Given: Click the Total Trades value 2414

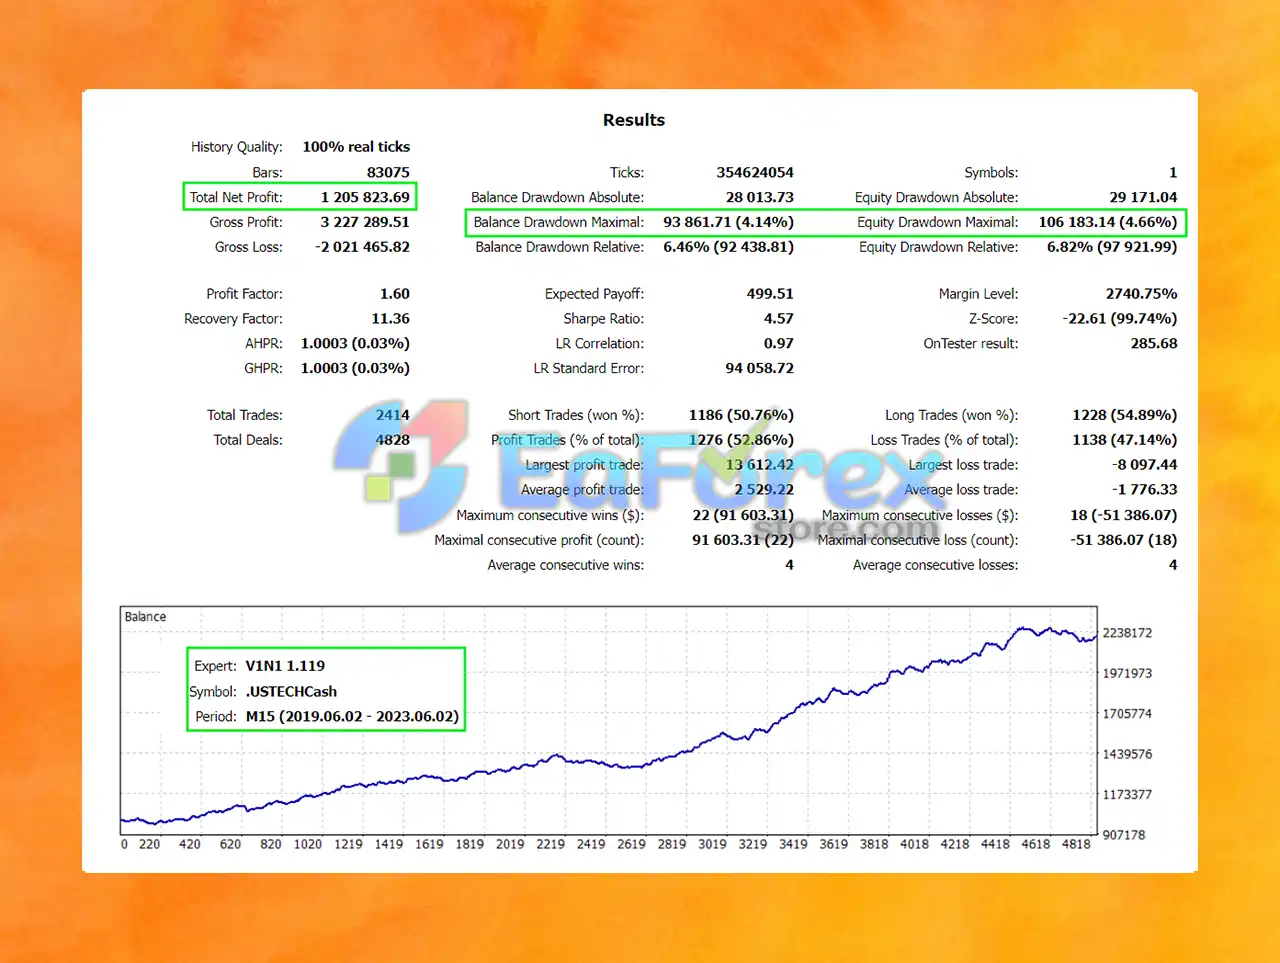Looking at the screenshot, I should tap(393, 415).
